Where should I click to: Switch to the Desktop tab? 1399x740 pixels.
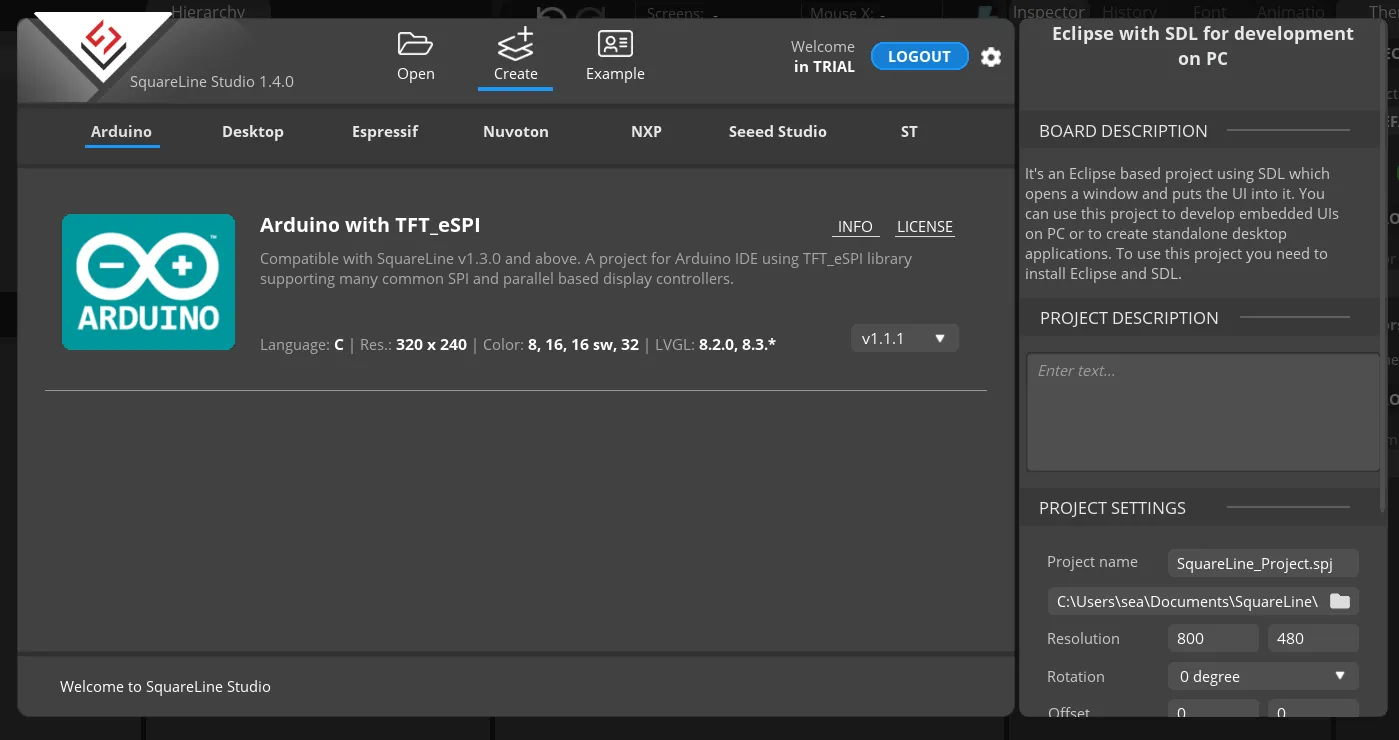253,132
